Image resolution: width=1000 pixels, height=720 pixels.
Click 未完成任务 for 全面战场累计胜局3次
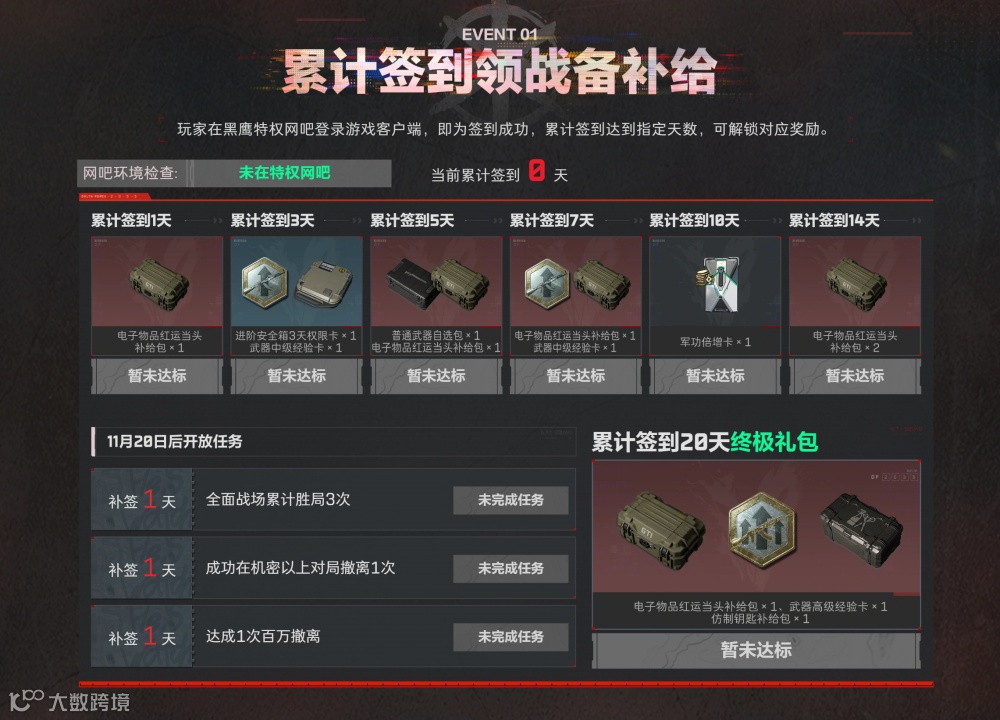511,500
